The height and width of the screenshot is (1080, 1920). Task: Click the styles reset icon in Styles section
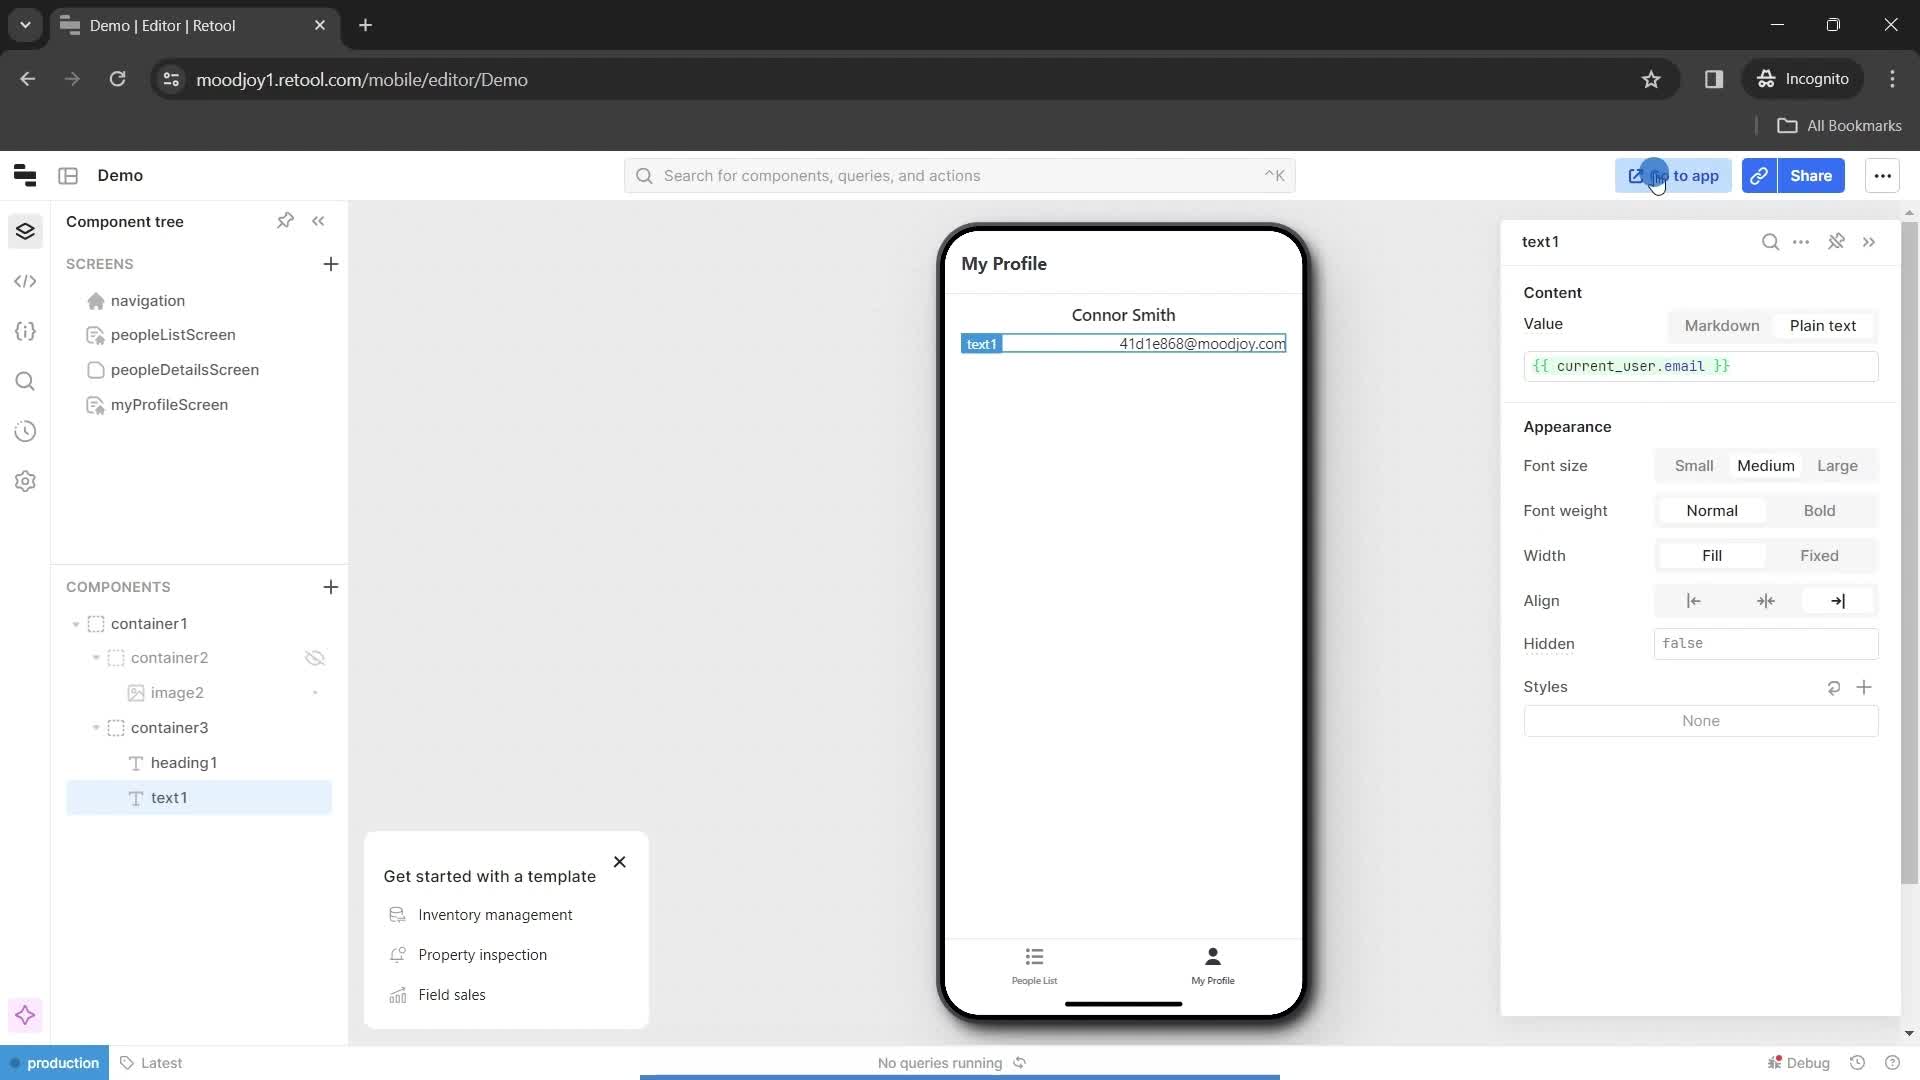coord(1836,687)
